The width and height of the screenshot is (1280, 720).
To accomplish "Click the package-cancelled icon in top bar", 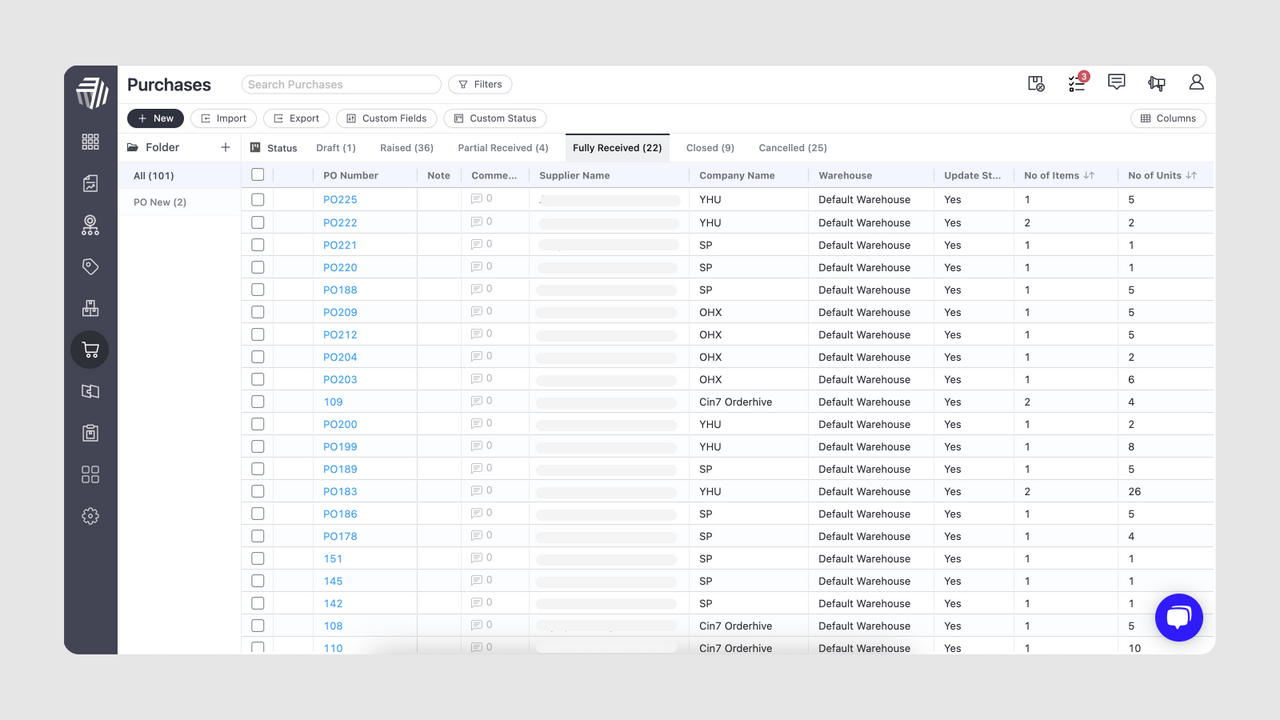I will pos(1036,84).
